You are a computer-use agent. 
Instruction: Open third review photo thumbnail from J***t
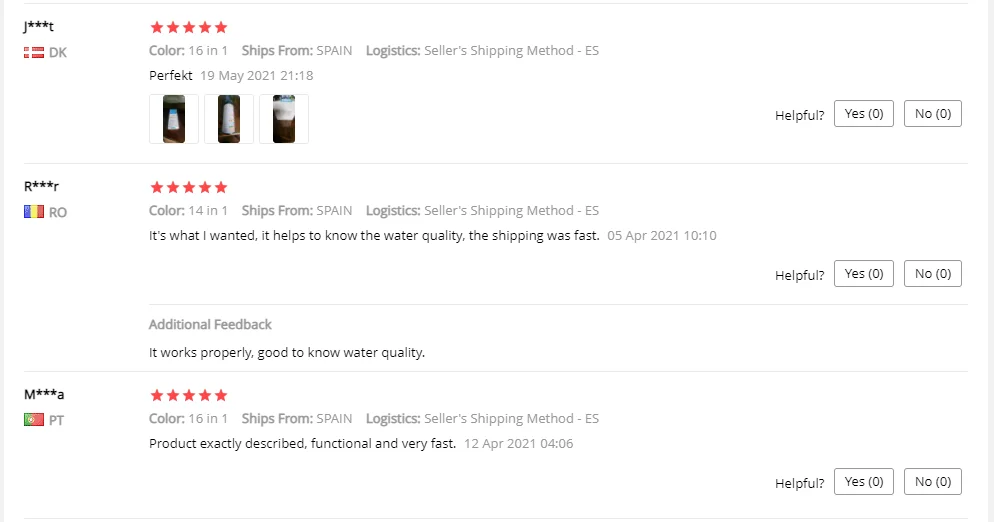(x=284, y=119)
